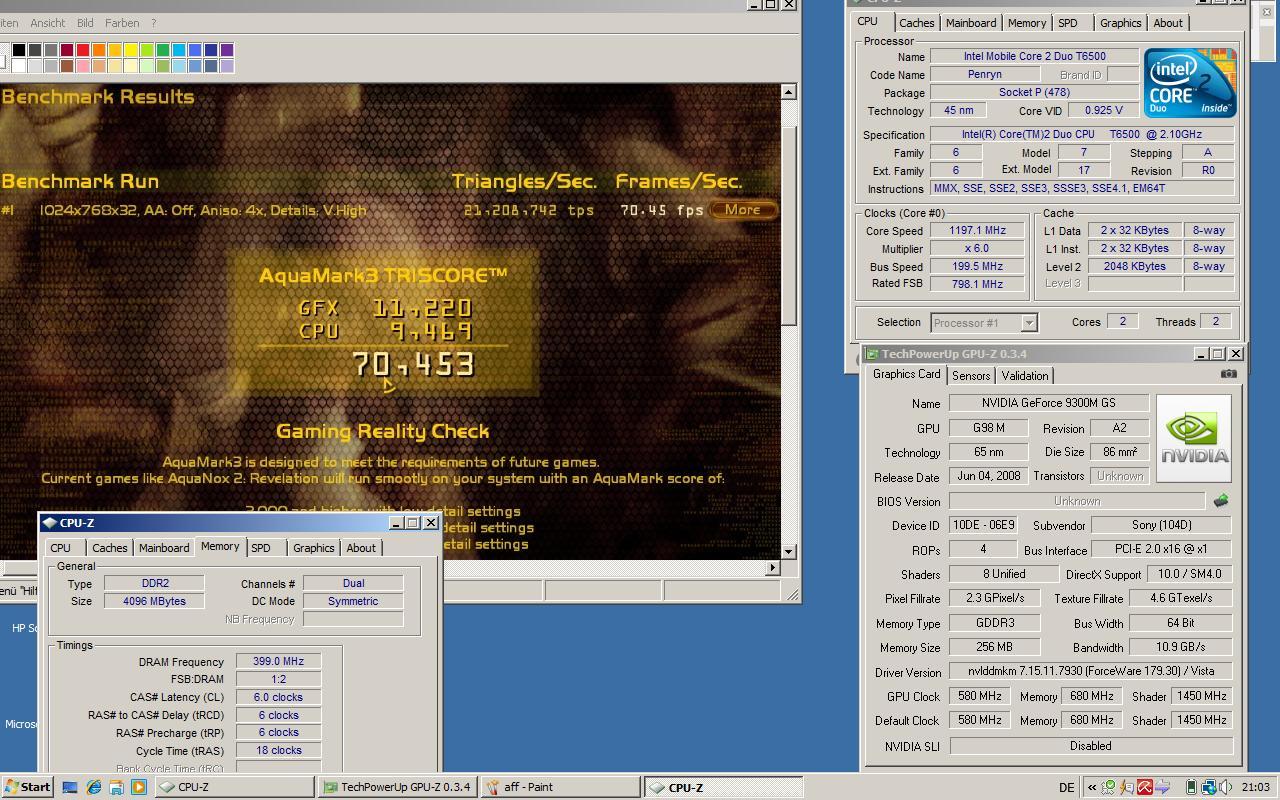Click the messenger chat tray icon
The height and width of the screenshot is (800, 1280).
click(1127, 787)
